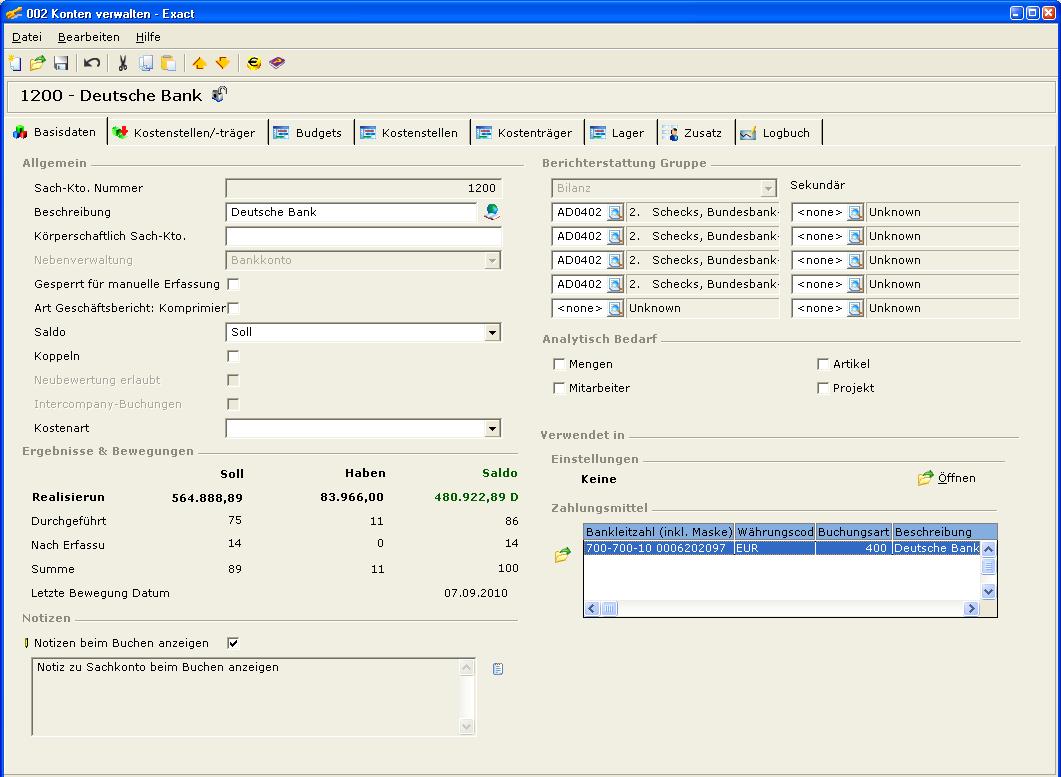Open the Datei menu
Viewport: 1061px width, 777px height.
coord(27,37)
